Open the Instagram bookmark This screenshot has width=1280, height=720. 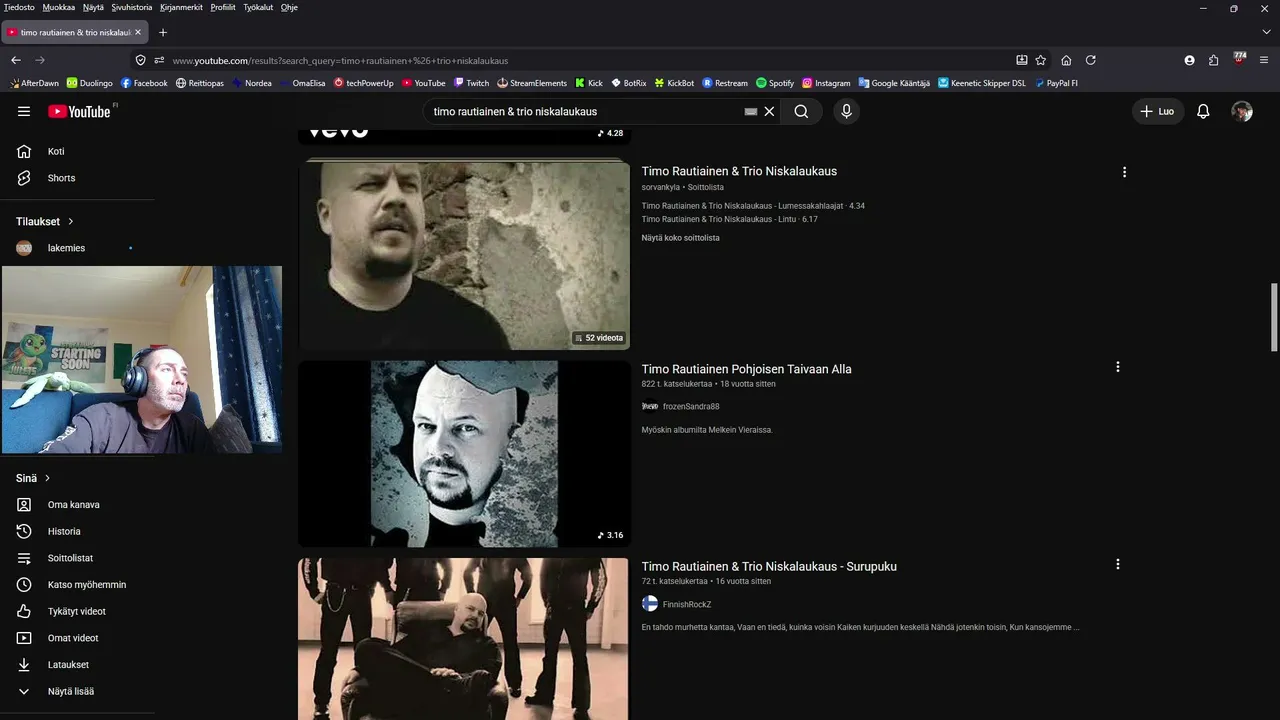click(826, 83)
